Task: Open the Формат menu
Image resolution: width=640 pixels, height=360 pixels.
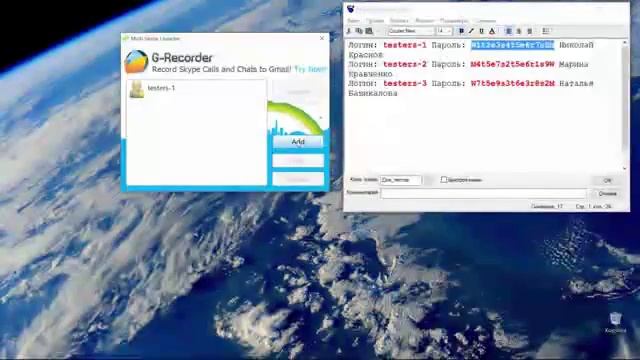Action: click(424, 20)
